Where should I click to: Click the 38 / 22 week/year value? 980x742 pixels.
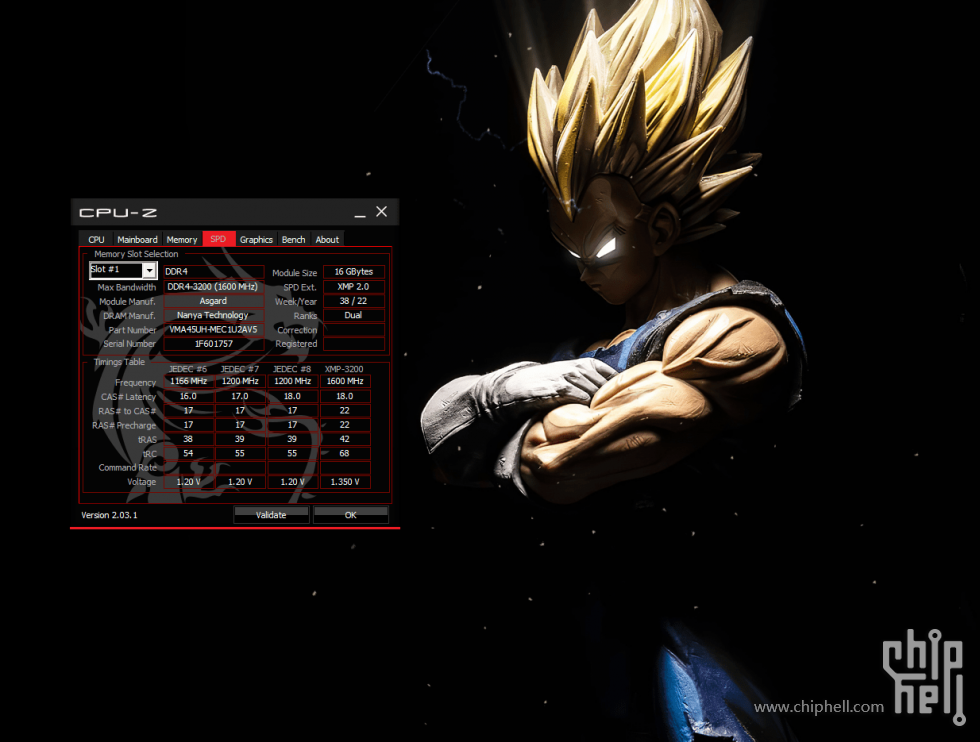[x=354, y=301]
